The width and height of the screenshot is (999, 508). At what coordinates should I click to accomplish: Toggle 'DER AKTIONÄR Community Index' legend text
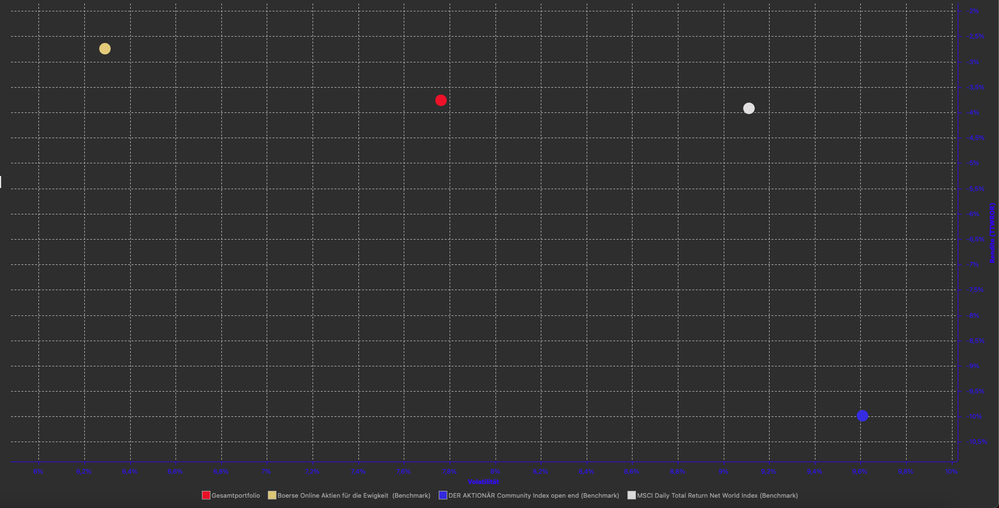(534, 496)
